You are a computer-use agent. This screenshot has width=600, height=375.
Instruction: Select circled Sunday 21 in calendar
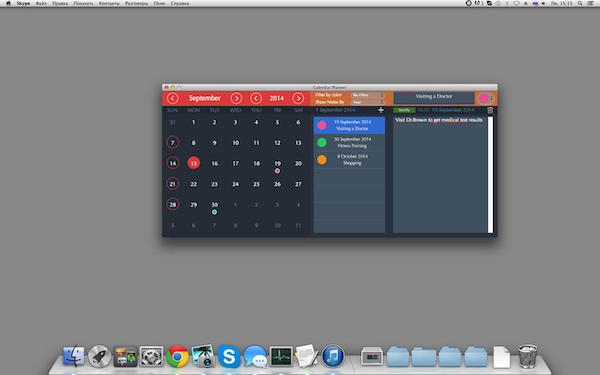(x=173, y=184)
